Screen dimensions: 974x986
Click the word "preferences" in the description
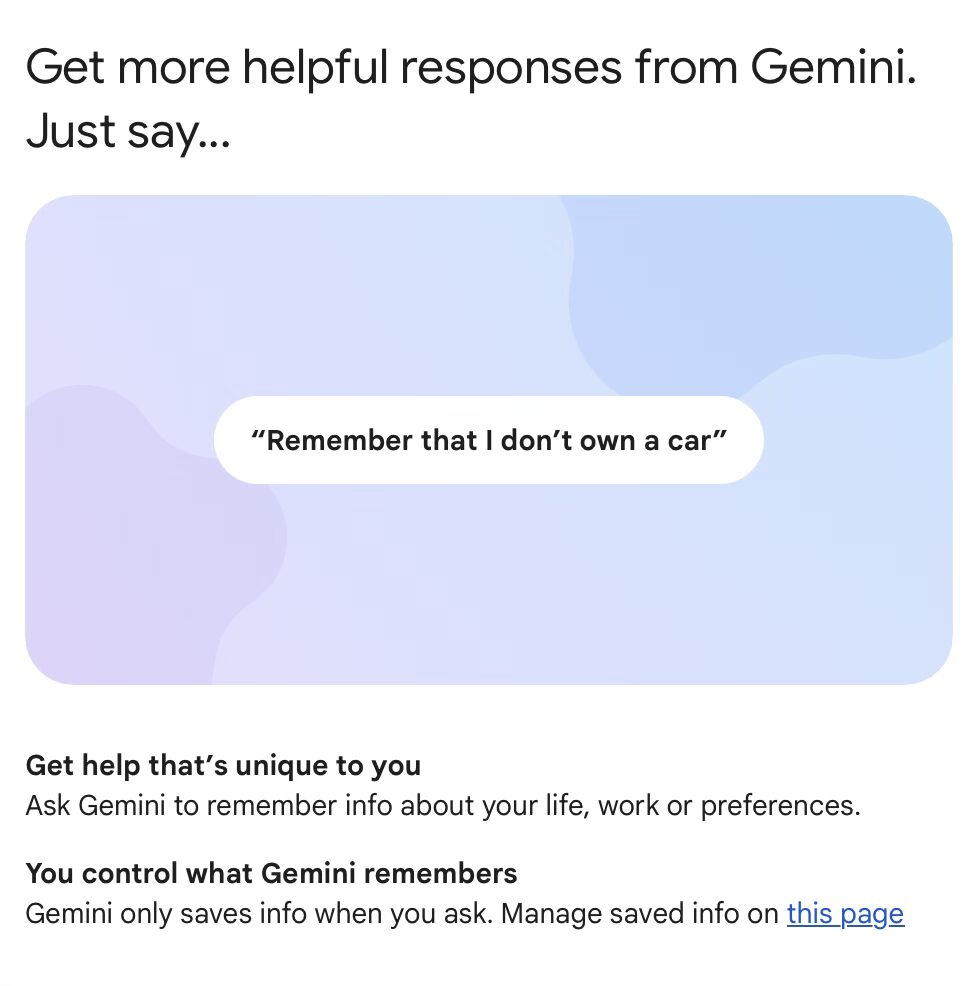pos(780,807)
